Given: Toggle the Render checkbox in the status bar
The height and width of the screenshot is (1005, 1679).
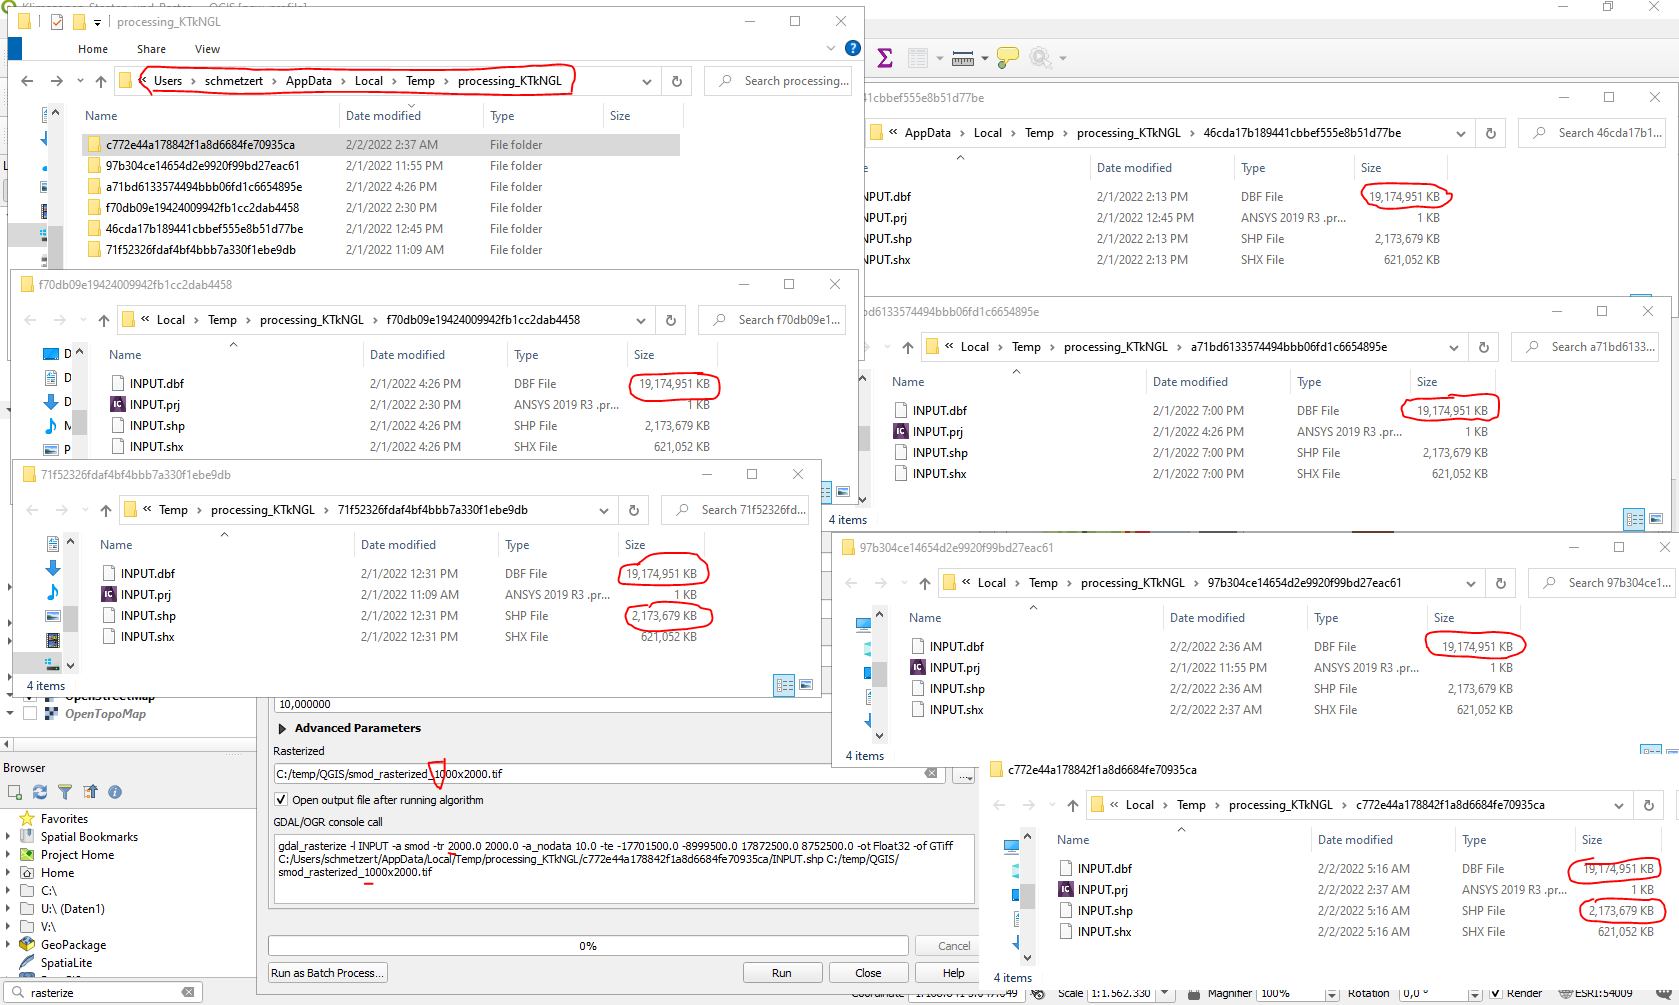Looking at the screenshot, I should [x=1496, y=994].
